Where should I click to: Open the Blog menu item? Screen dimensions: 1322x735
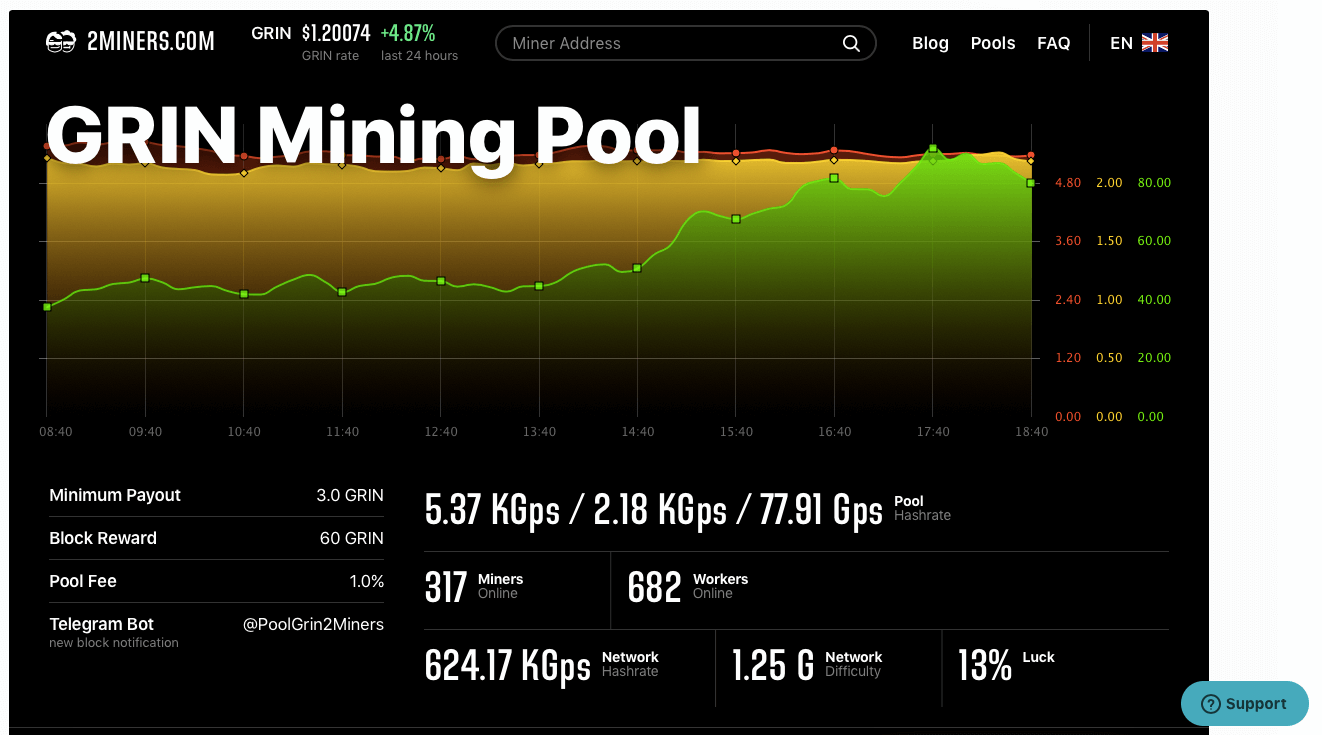point(930,43)
